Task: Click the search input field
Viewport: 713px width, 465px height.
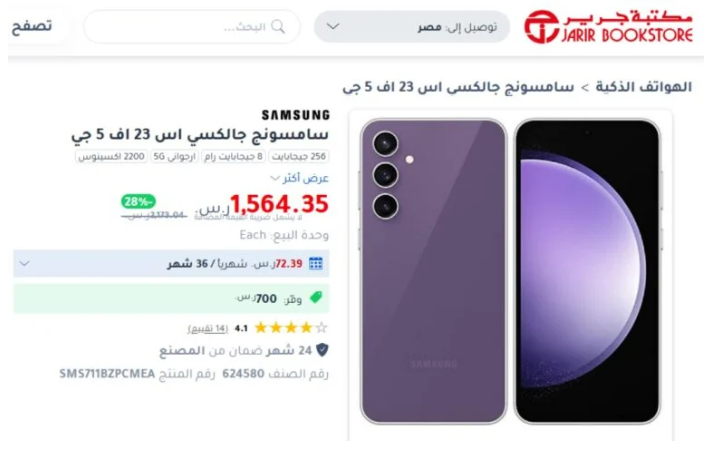Action: (x=192, y=27)
